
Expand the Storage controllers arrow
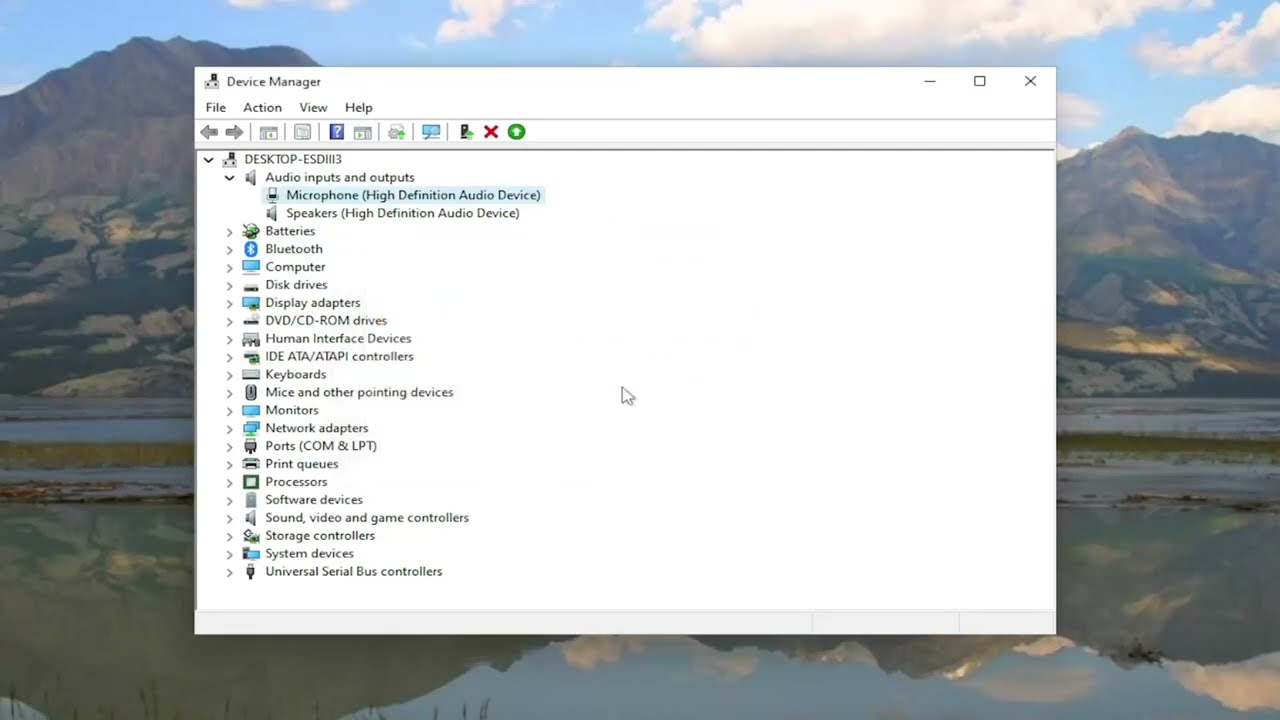[x=229, y=537]
